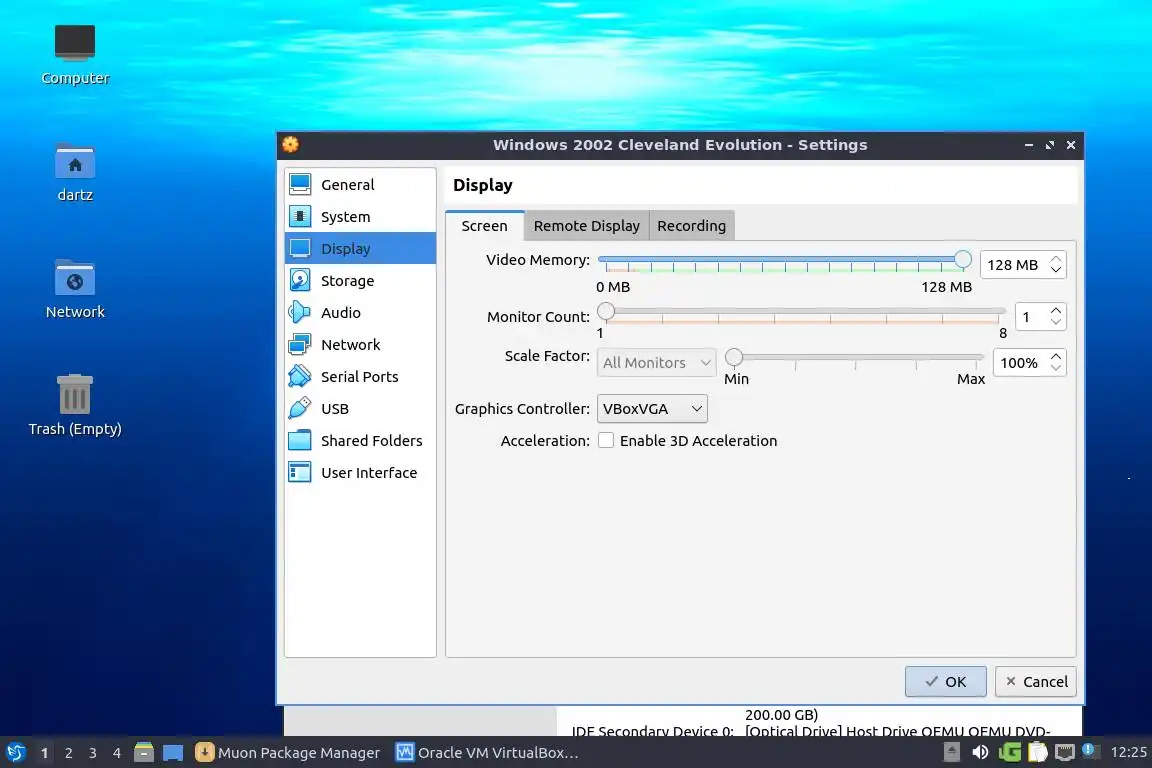The width and height of the screenshot is (1152, 768).
Task: Select workspace 1 in pager
Action: click(44, 753)
